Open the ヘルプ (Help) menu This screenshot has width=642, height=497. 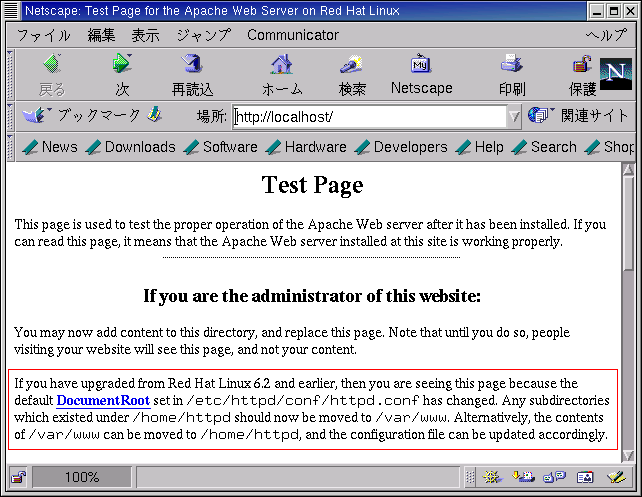[606, 35]
